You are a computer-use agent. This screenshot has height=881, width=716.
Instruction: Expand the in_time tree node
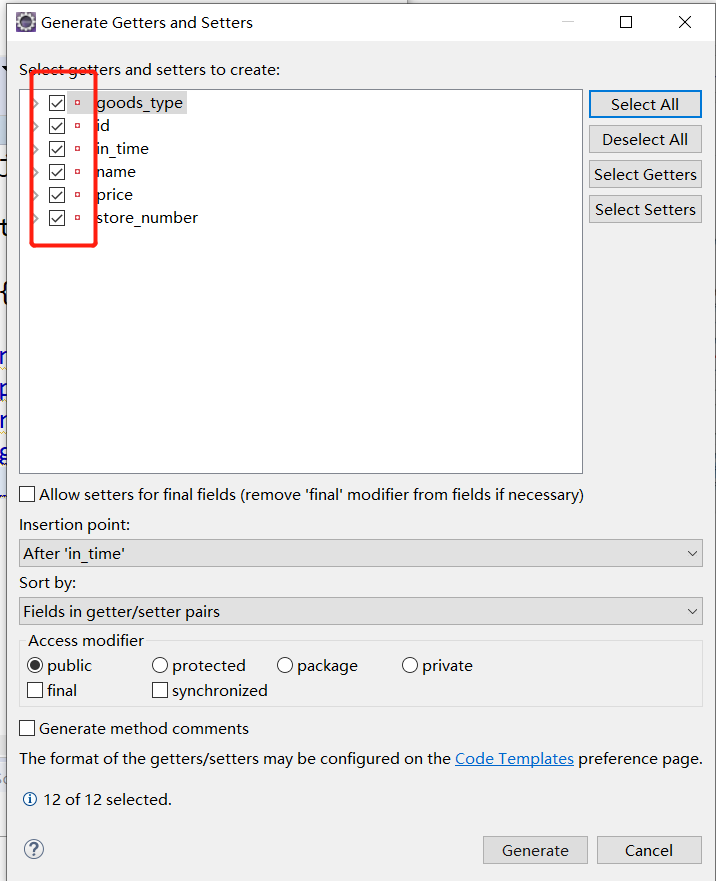[35, 149]
